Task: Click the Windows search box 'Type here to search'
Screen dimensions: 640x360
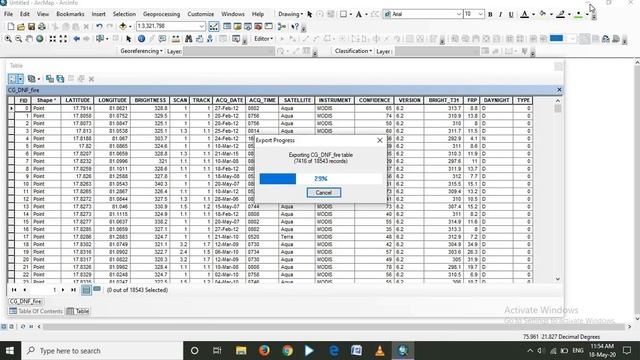Action: (102, 351)
